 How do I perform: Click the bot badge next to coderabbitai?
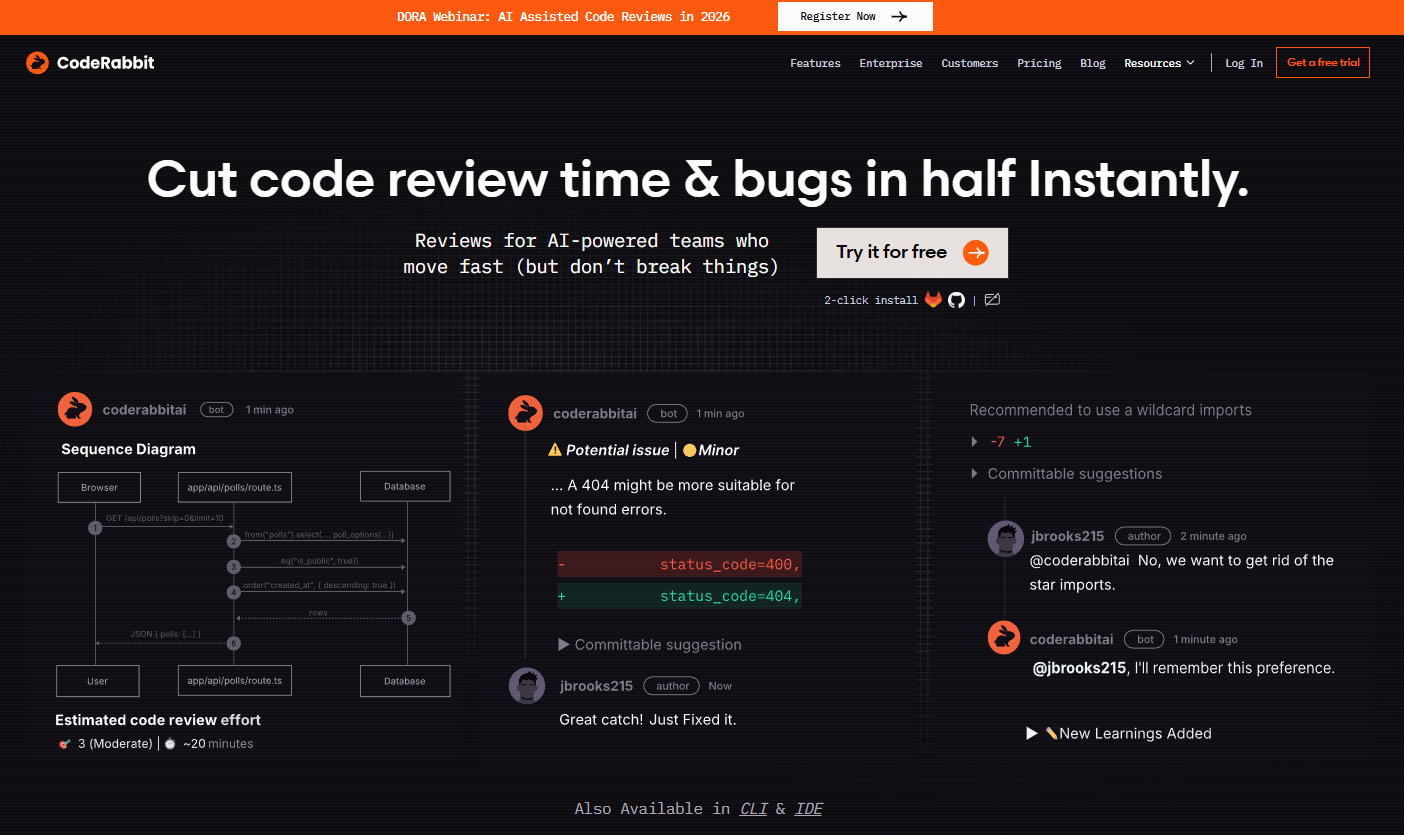pyautogui.click(x=216, y=409)
